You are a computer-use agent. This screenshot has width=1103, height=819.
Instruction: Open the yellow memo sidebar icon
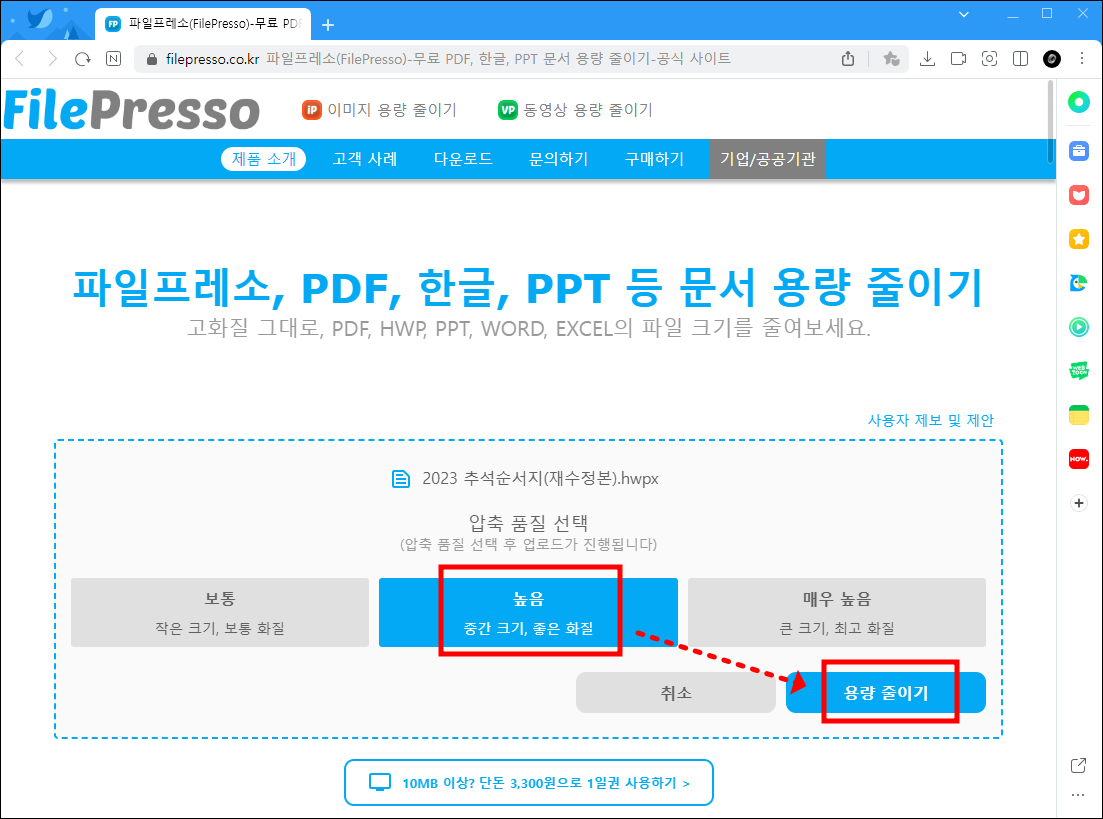1078,415
